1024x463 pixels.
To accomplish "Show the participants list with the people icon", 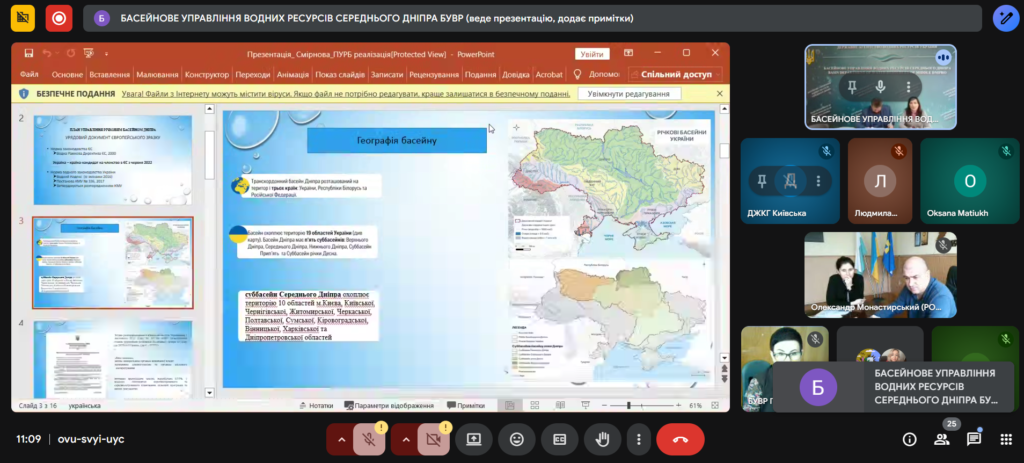I will click(x=941, y=439).
